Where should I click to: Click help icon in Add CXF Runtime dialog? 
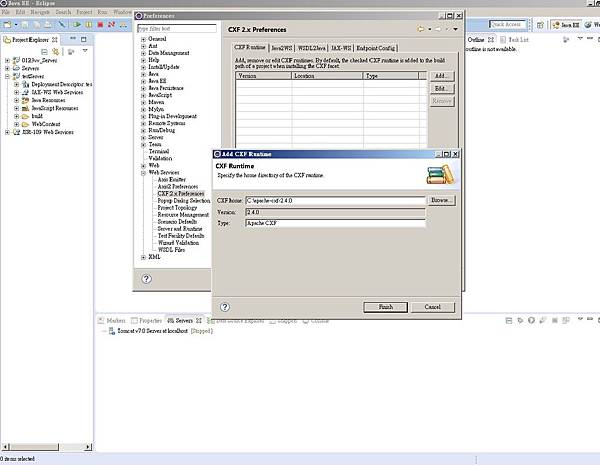225,307
